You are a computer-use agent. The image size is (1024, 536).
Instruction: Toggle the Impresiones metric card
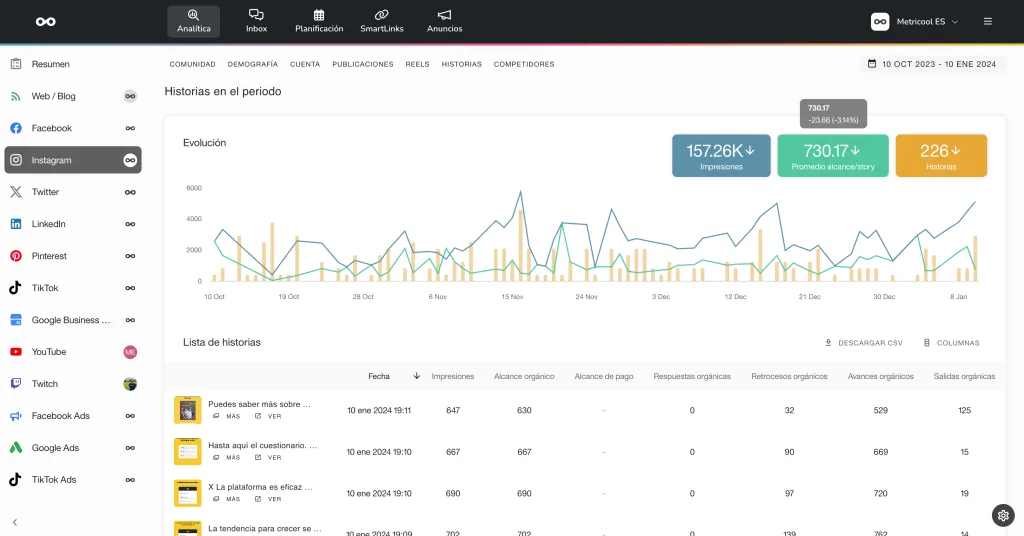point(721,156)
